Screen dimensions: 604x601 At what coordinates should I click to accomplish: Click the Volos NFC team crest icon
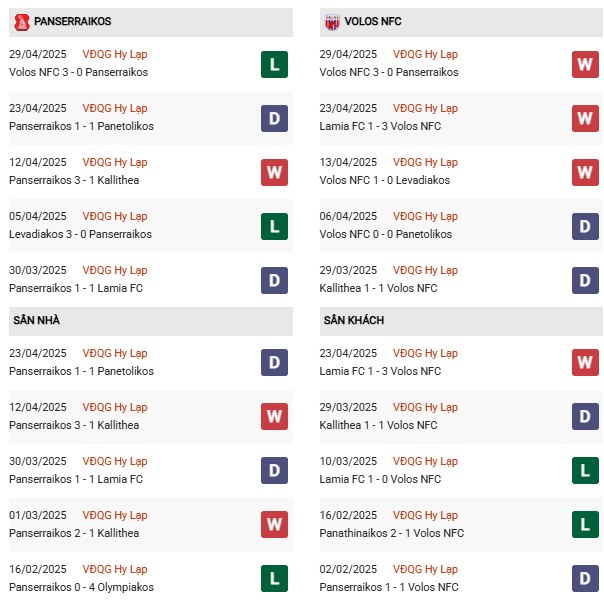331,21
